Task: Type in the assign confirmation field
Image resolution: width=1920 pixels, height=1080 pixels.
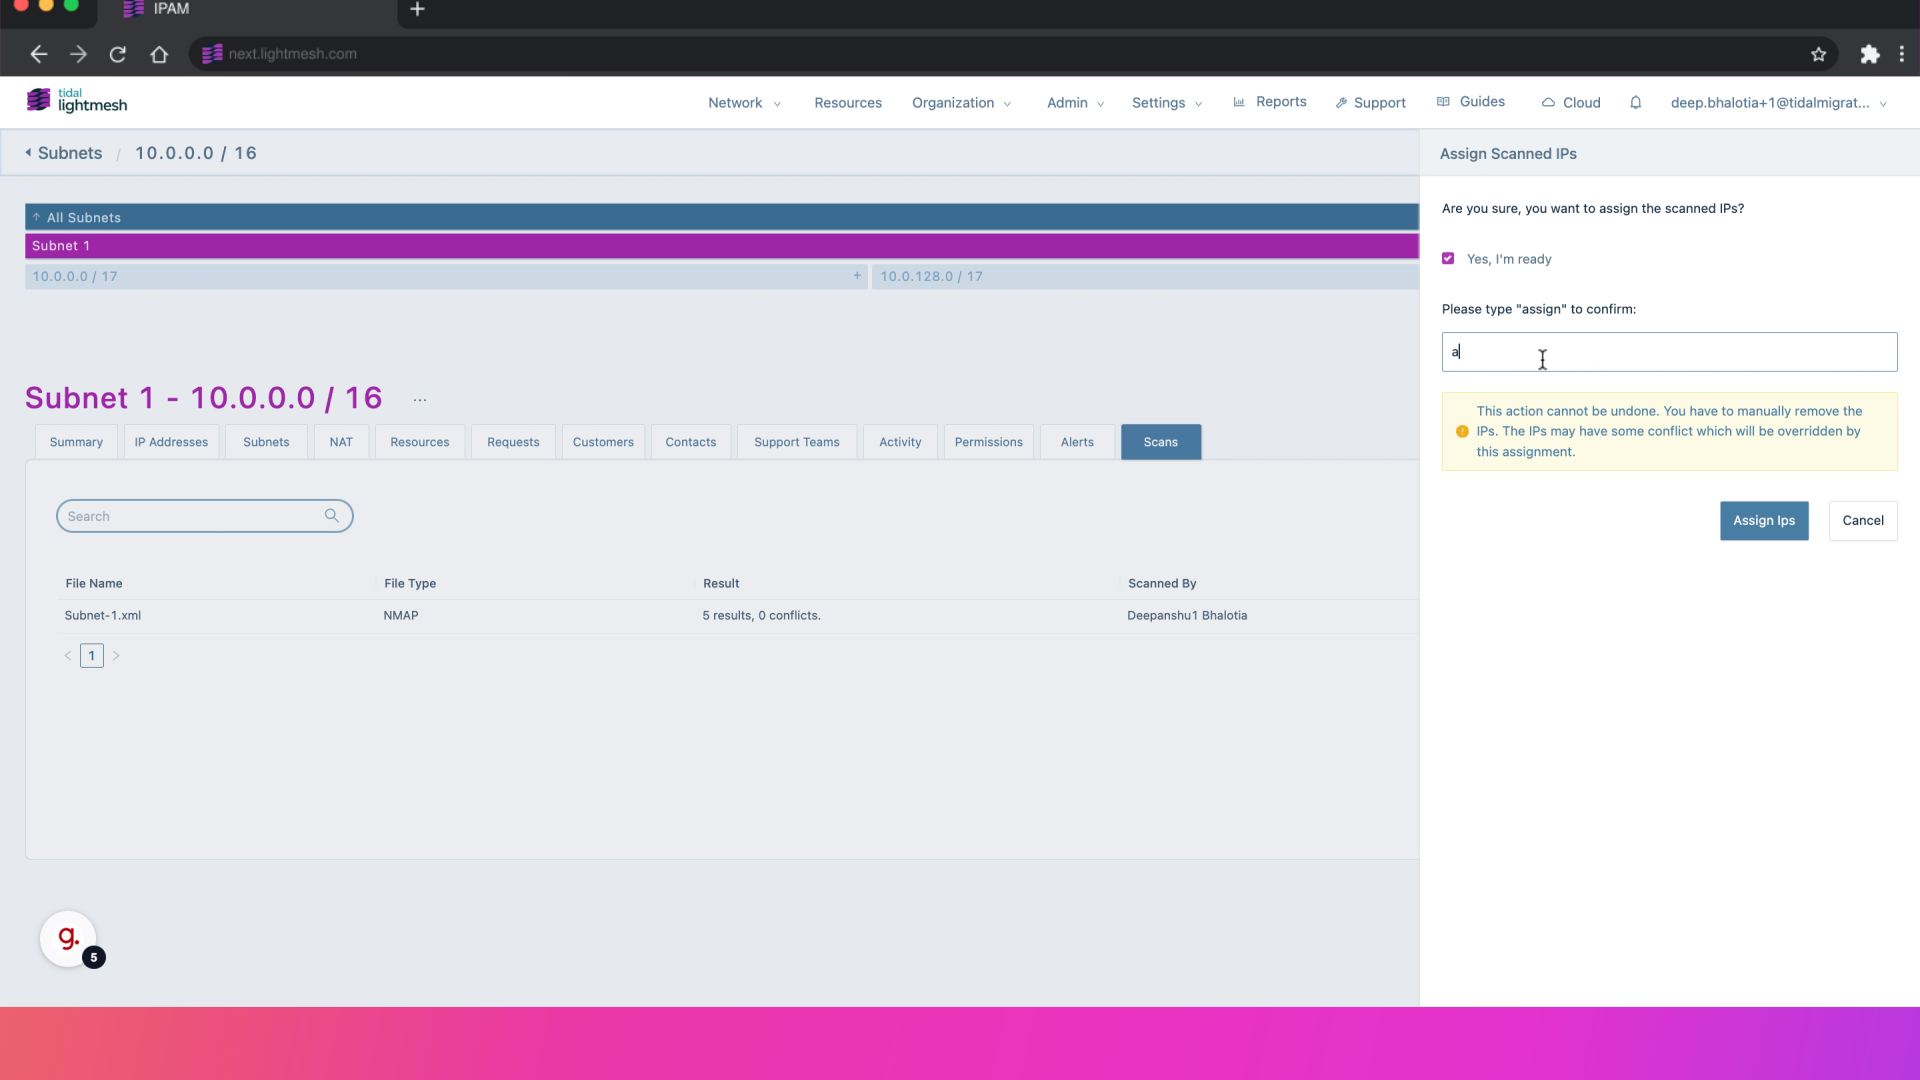Action: (x=1667, y=351)
